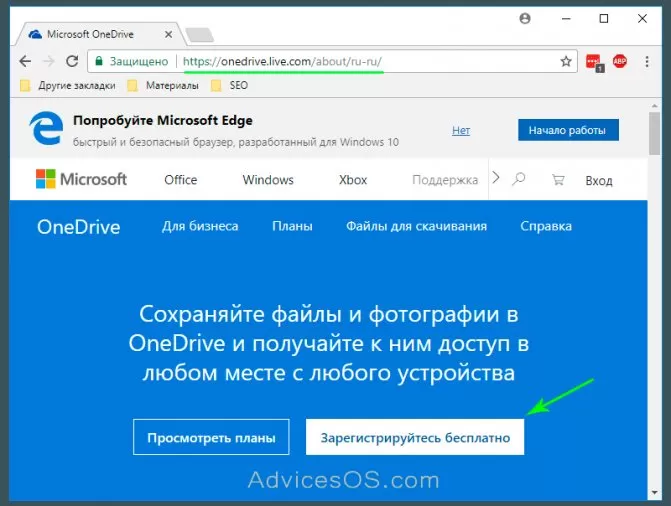This screenshot has height=506, width=671.
Task: Open the Office menu item
Action: pos(181,180)
